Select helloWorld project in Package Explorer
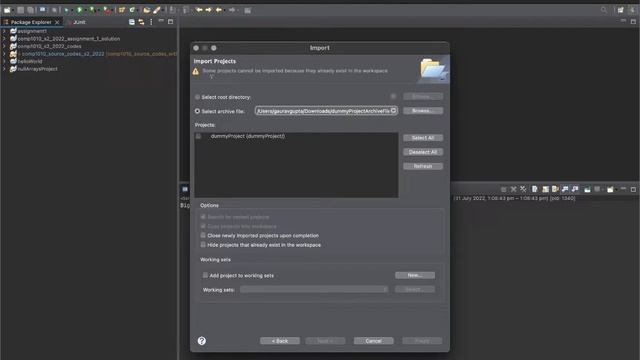 click(30, 61)
